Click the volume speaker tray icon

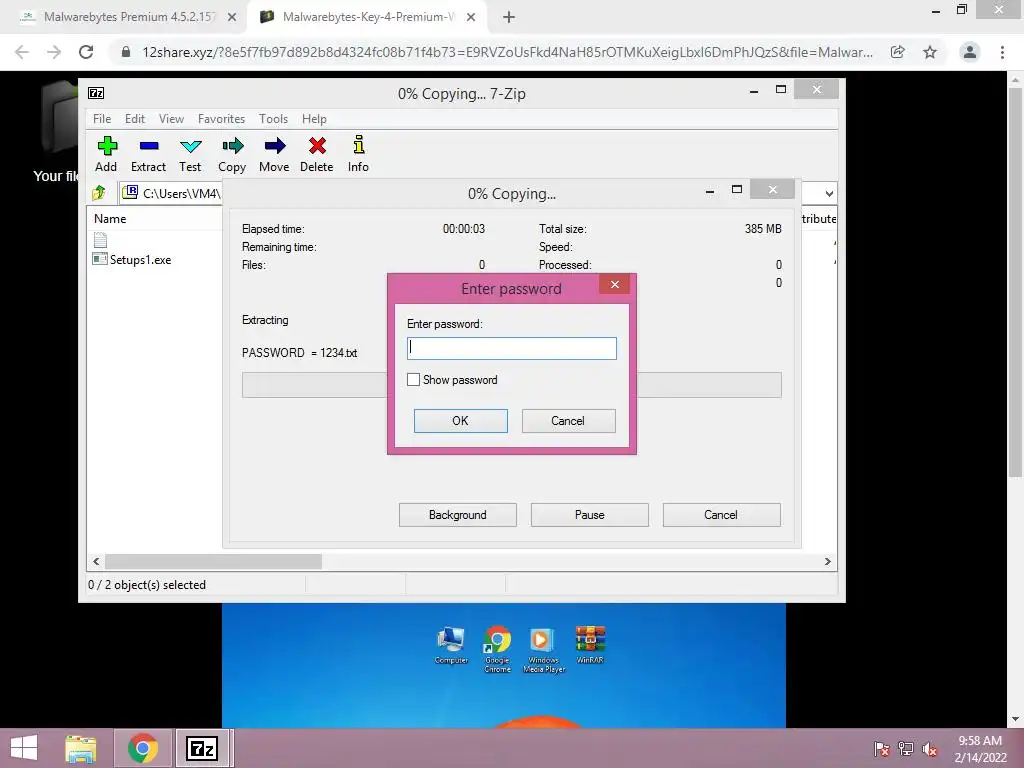pos(929,749)
